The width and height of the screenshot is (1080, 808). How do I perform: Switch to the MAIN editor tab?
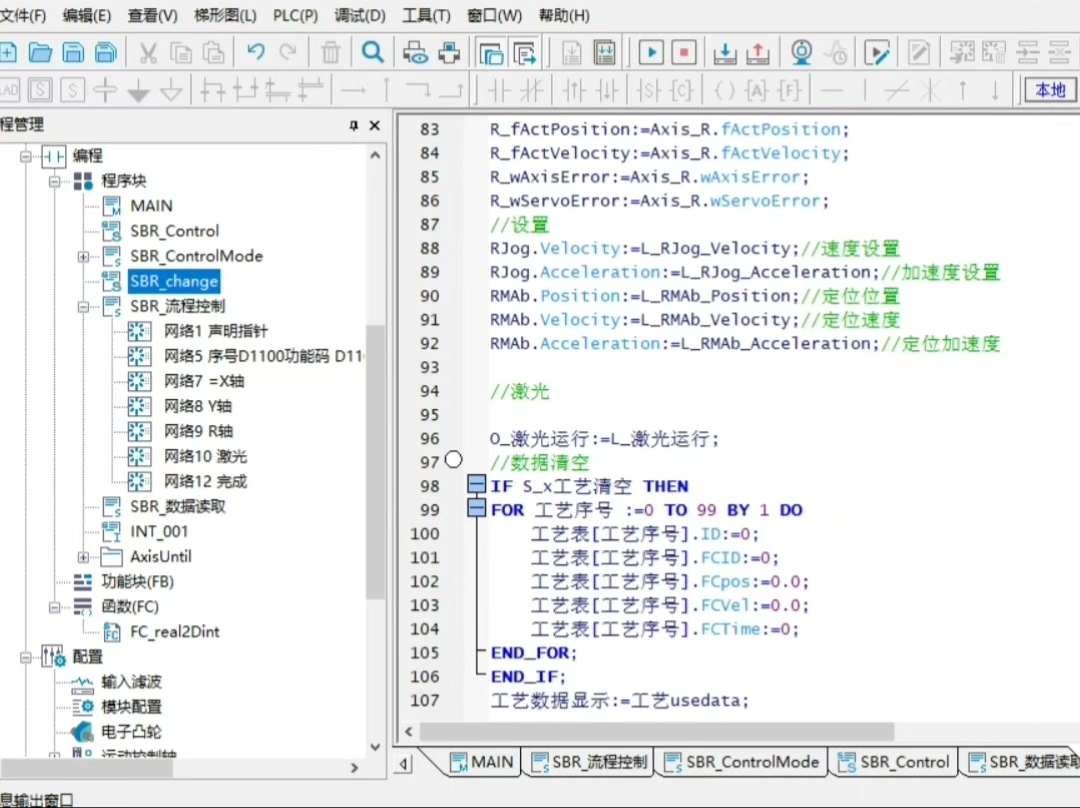(x=481, y=762)
